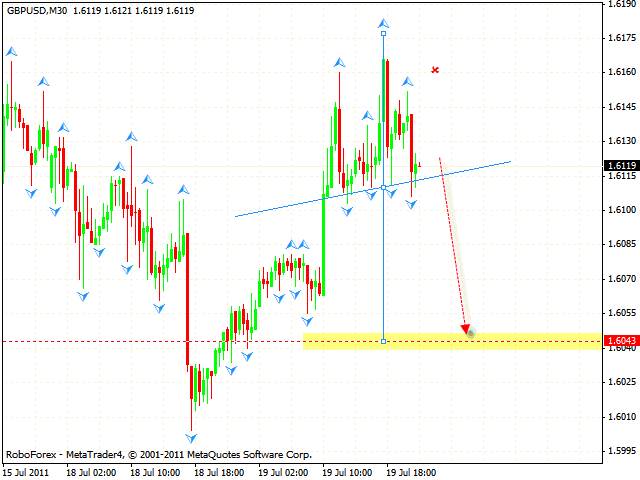
Task: Click the red 1.6043 price label
Action: [621, 340]
